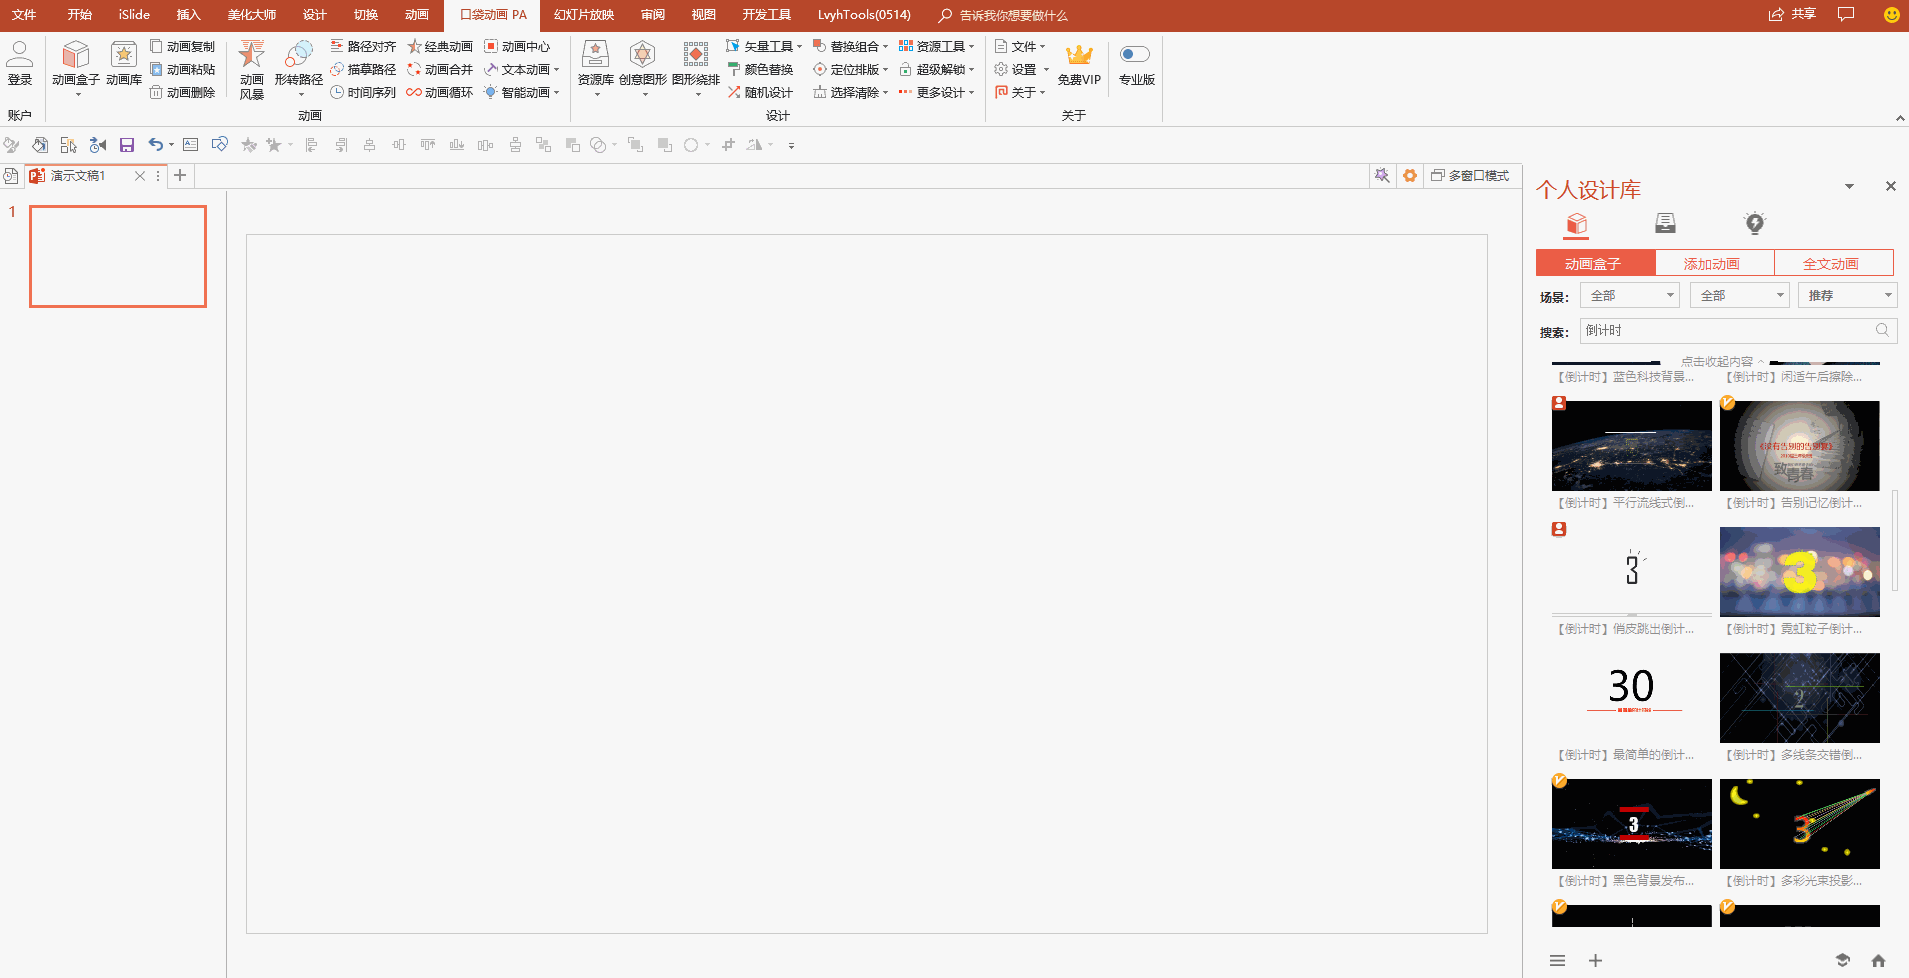The width and height of the screenshot is (1909, 978).
Task: Click the plus icon at panel bottom
Action: click(1595, 961)
